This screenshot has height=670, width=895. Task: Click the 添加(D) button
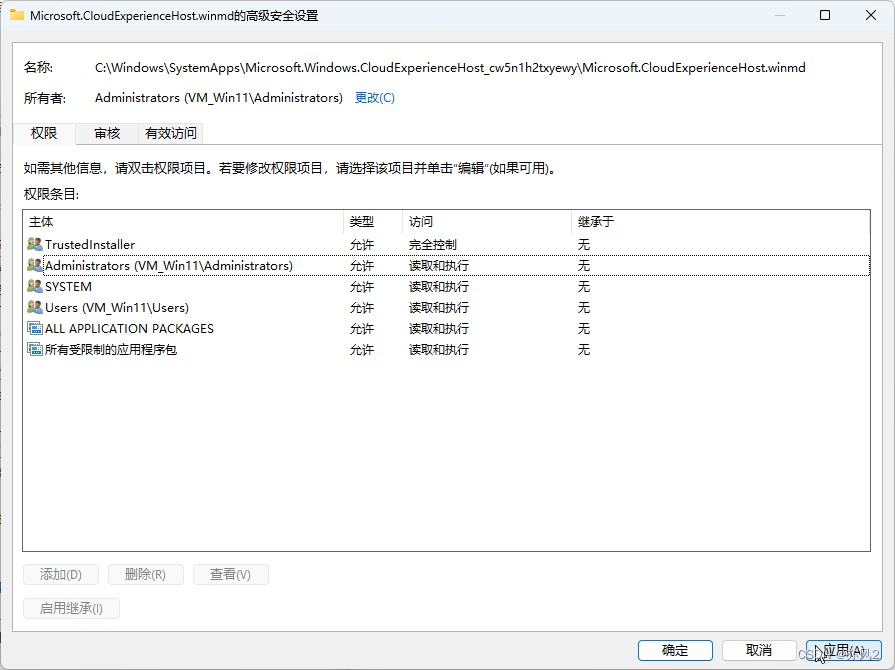point(61,574)
